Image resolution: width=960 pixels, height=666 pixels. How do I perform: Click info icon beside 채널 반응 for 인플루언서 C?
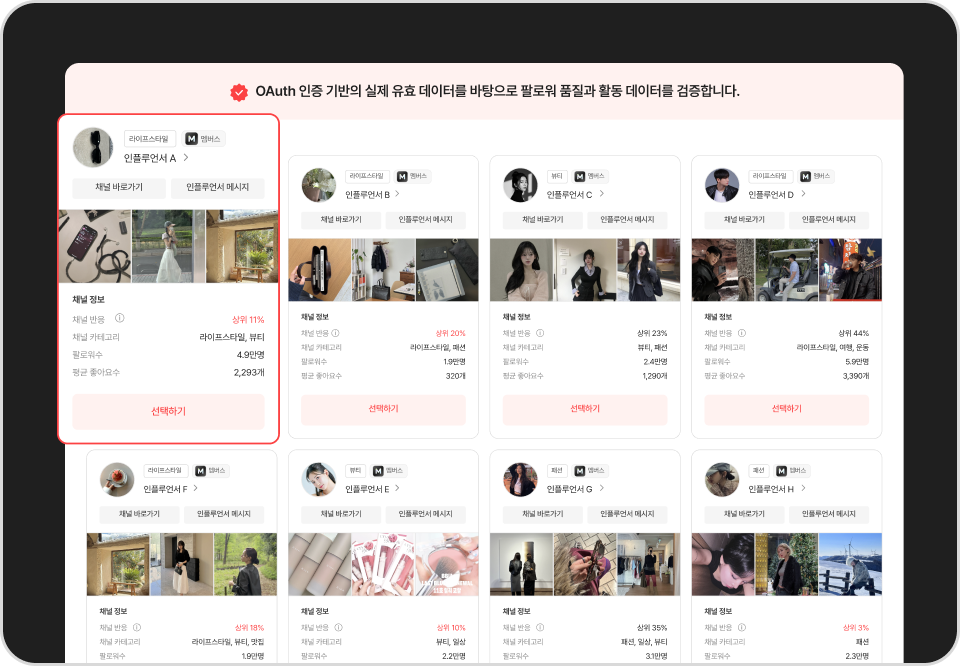[540, 333]
